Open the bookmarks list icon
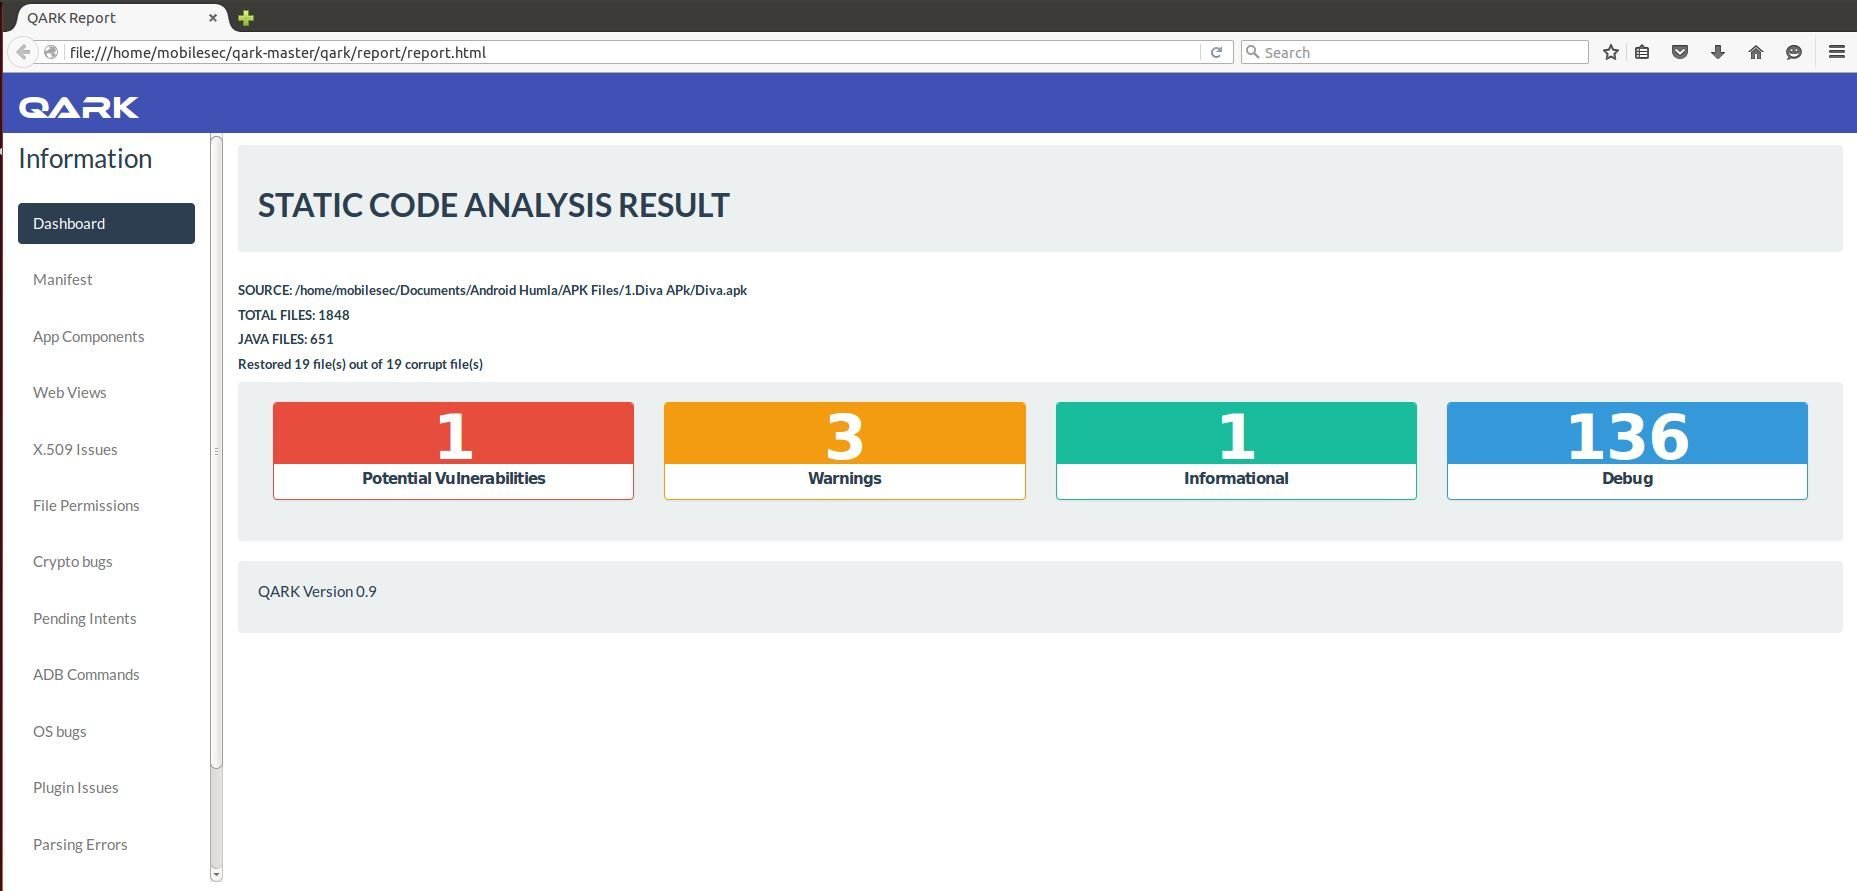Viewport: 1857px width, 891px height. (1642, 52)
